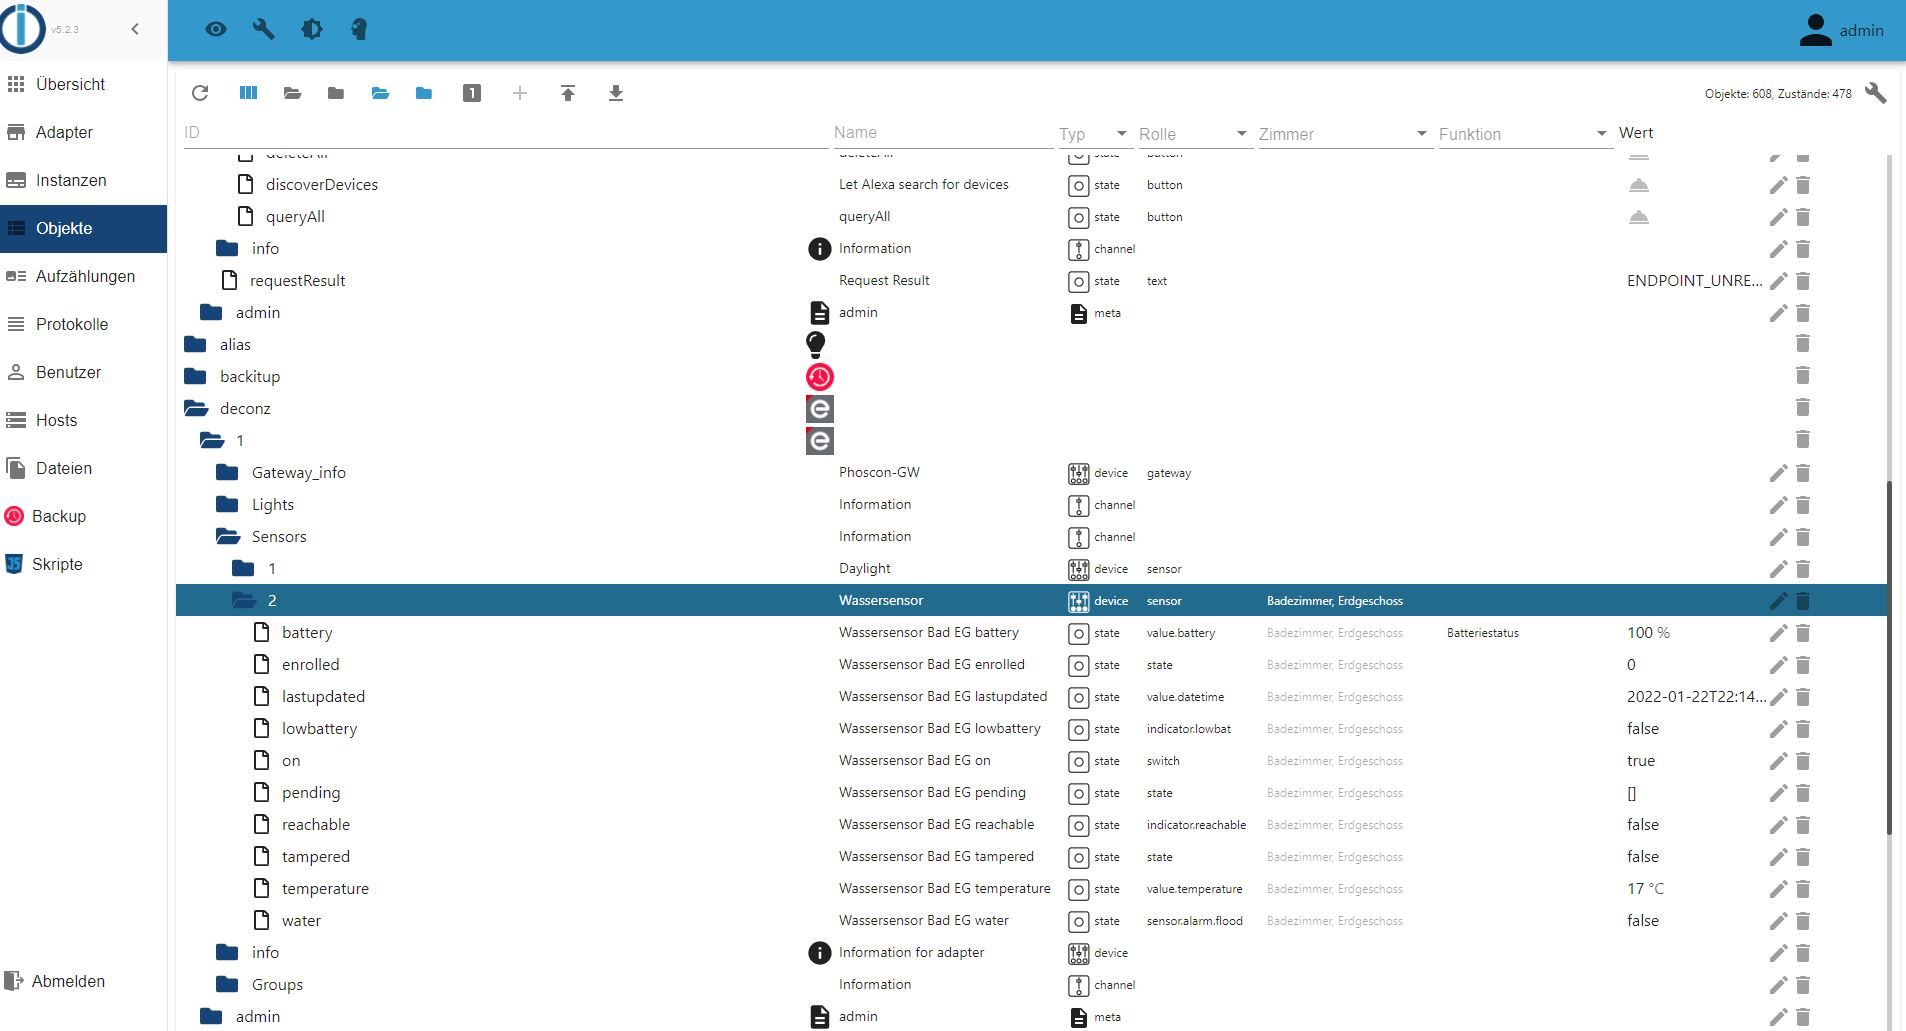The image size is (1906, 1031).
Task: Click the blue closed-folder toolbar icon
Action: (x=424, y=93)
